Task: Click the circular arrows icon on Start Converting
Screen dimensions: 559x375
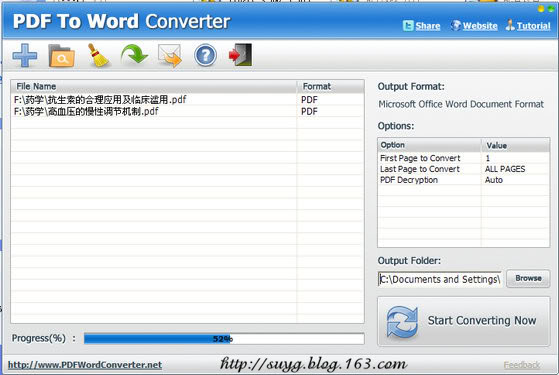Action: click(x=402, y=322)
